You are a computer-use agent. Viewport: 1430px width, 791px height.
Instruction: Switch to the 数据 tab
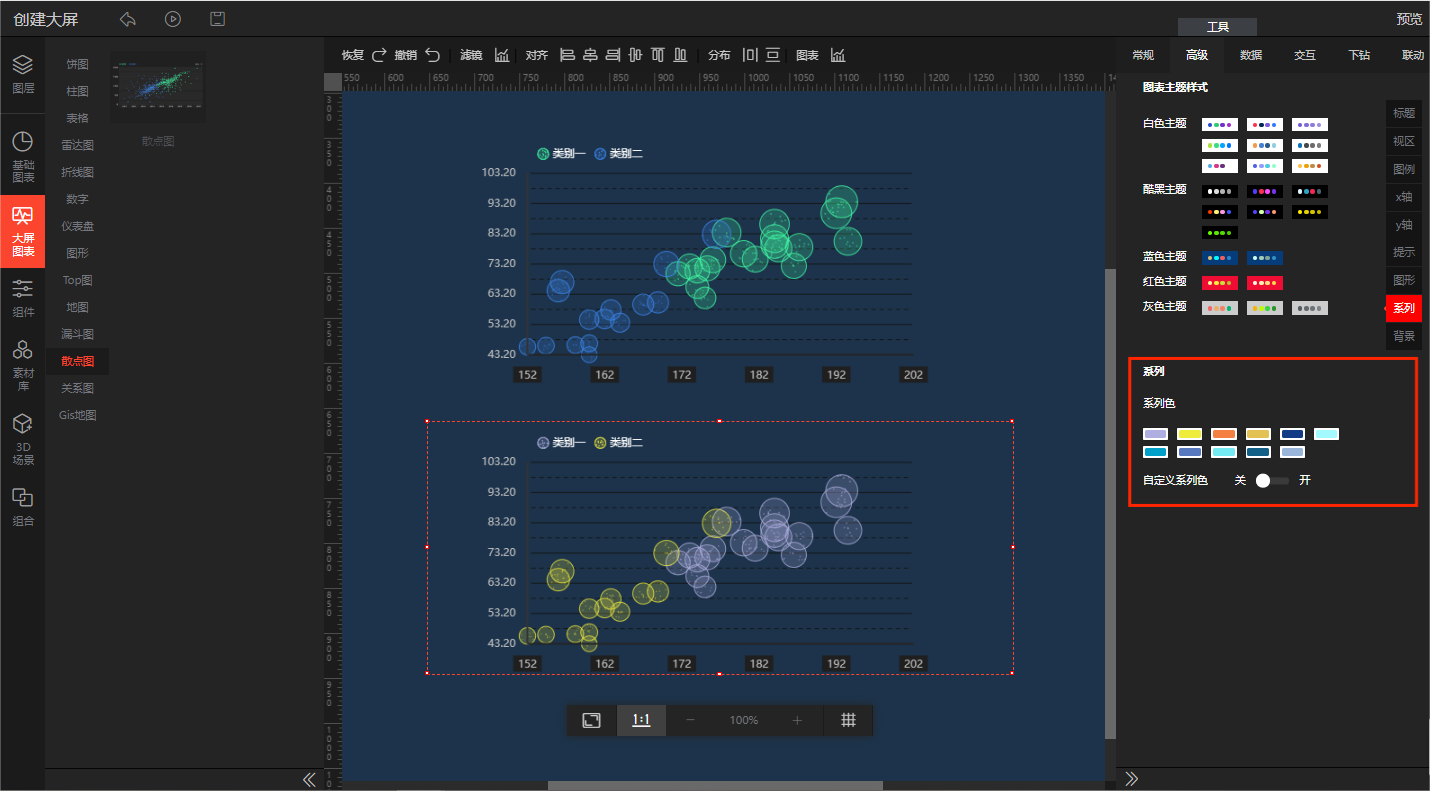coord(1251,56)
